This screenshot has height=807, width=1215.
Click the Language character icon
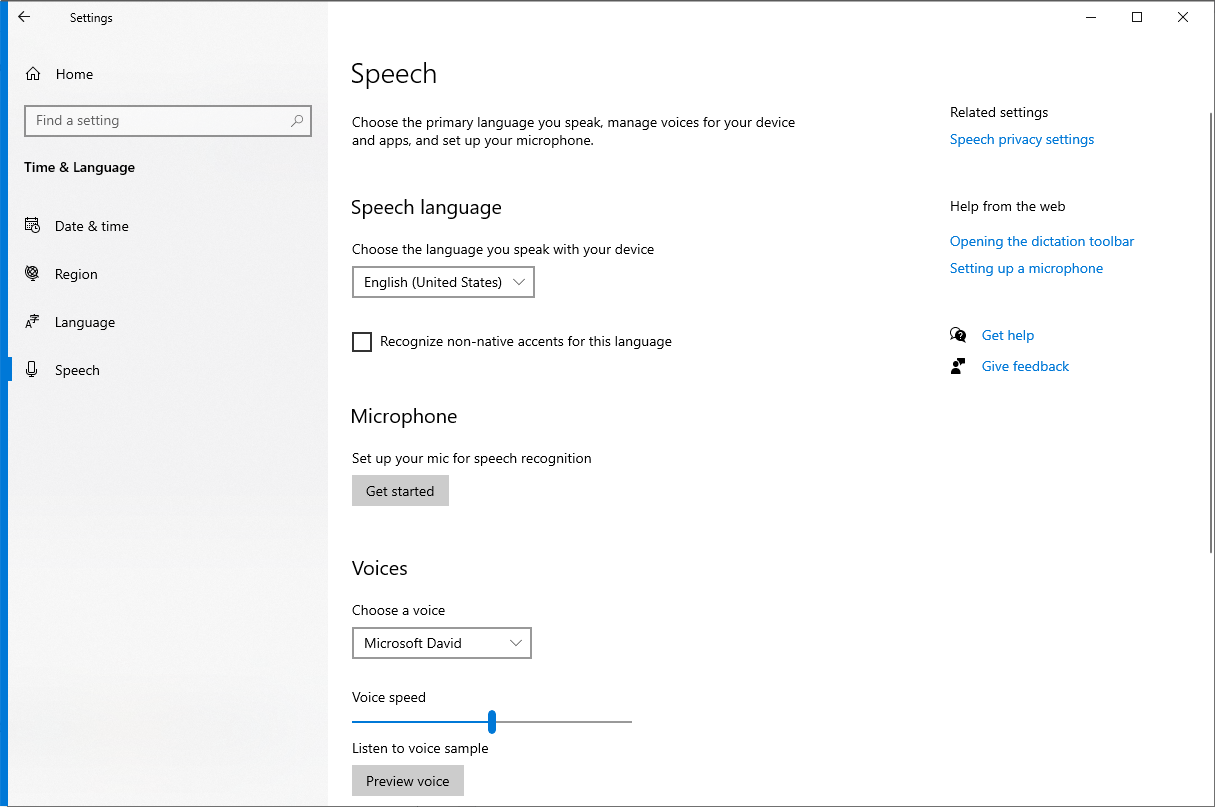tap(33, 322)
